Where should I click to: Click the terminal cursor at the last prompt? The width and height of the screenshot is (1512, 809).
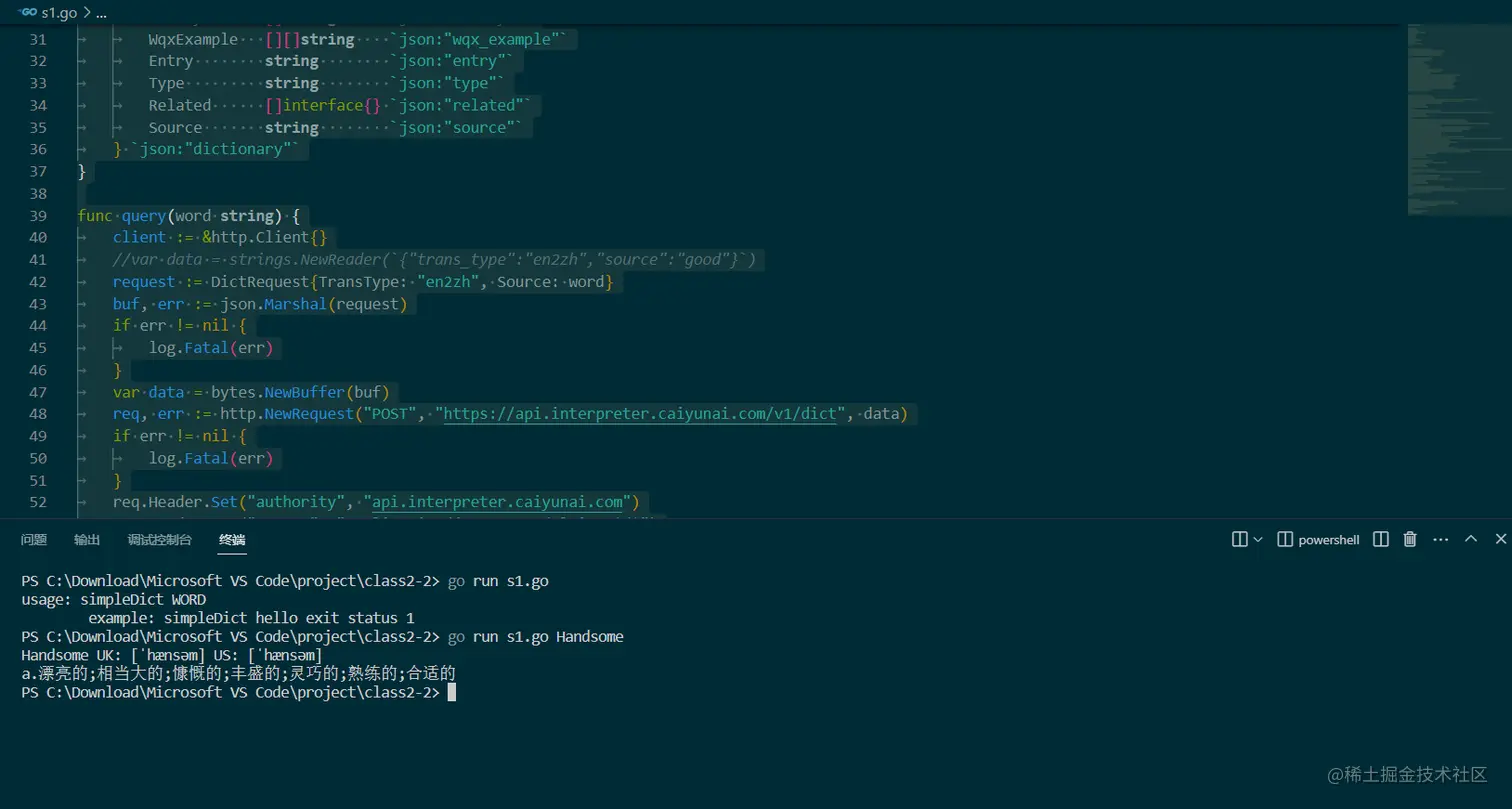(452, 692)
